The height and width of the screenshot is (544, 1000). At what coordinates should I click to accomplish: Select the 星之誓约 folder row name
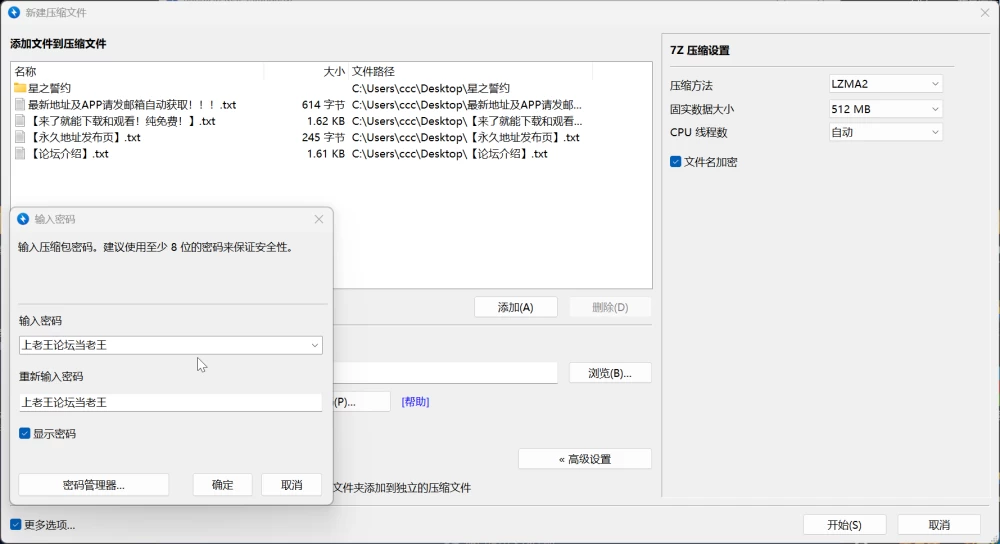point(49,88)
